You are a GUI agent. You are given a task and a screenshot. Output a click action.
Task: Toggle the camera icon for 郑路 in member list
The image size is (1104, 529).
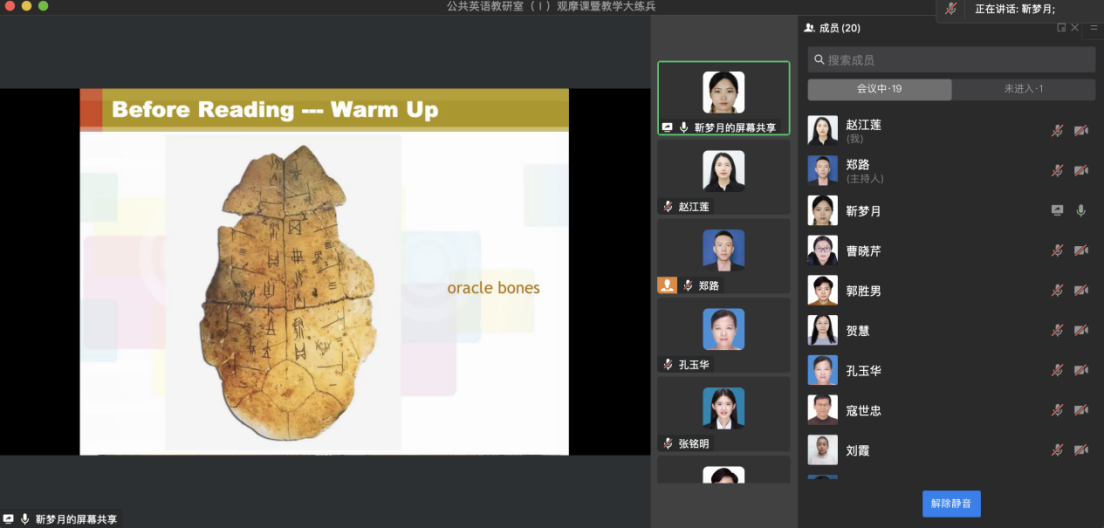pos(1081,171)
